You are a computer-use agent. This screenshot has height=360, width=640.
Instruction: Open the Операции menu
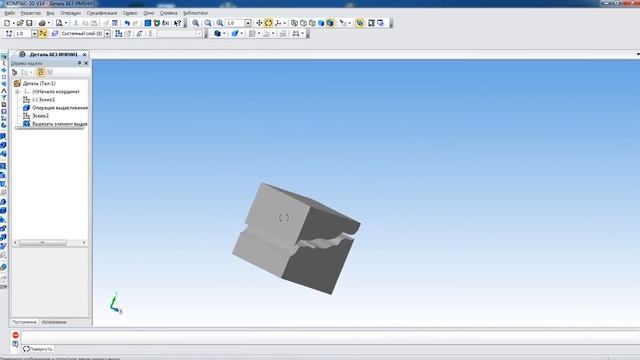pos(71,13)
